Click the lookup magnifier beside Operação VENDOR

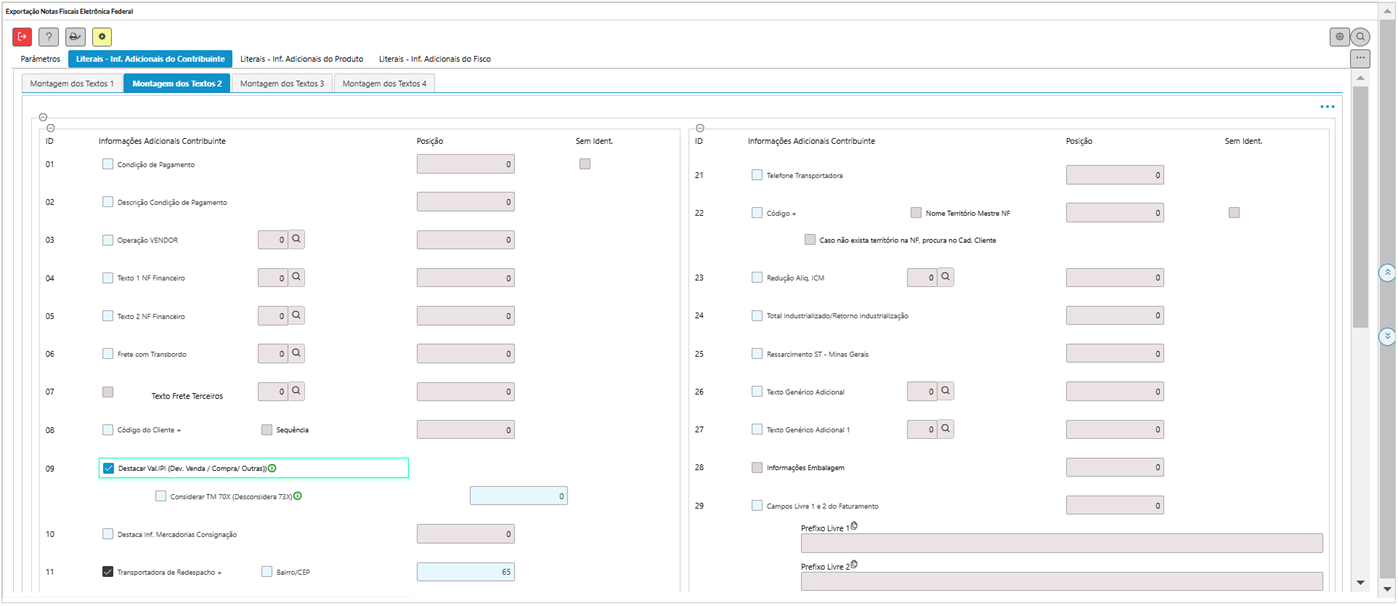click(x=297, y=240)
